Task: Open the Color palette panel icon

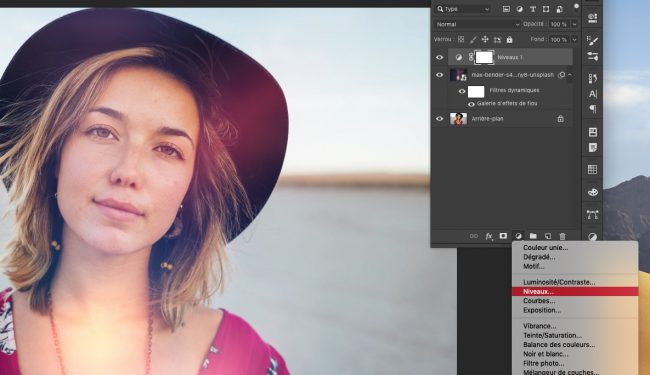Action: click(x=593, y=192)
